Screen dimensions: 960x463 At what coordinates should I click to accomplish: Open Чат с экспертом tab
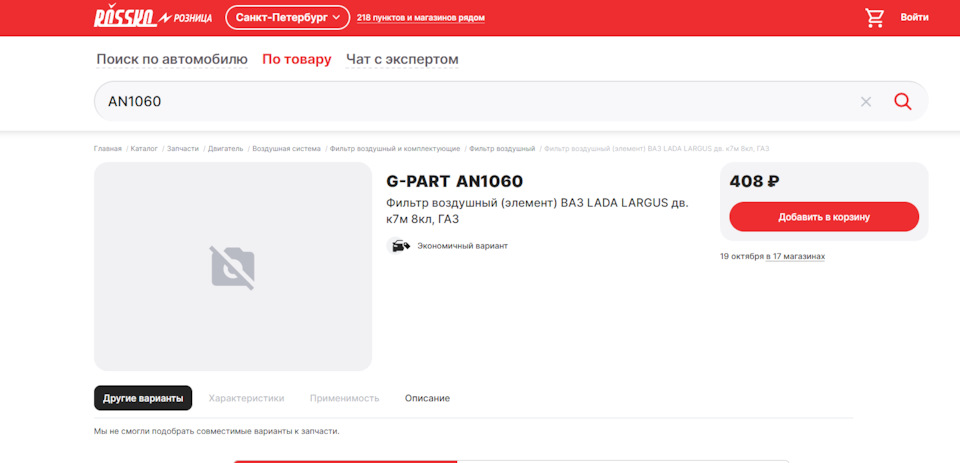click(402, 59)
